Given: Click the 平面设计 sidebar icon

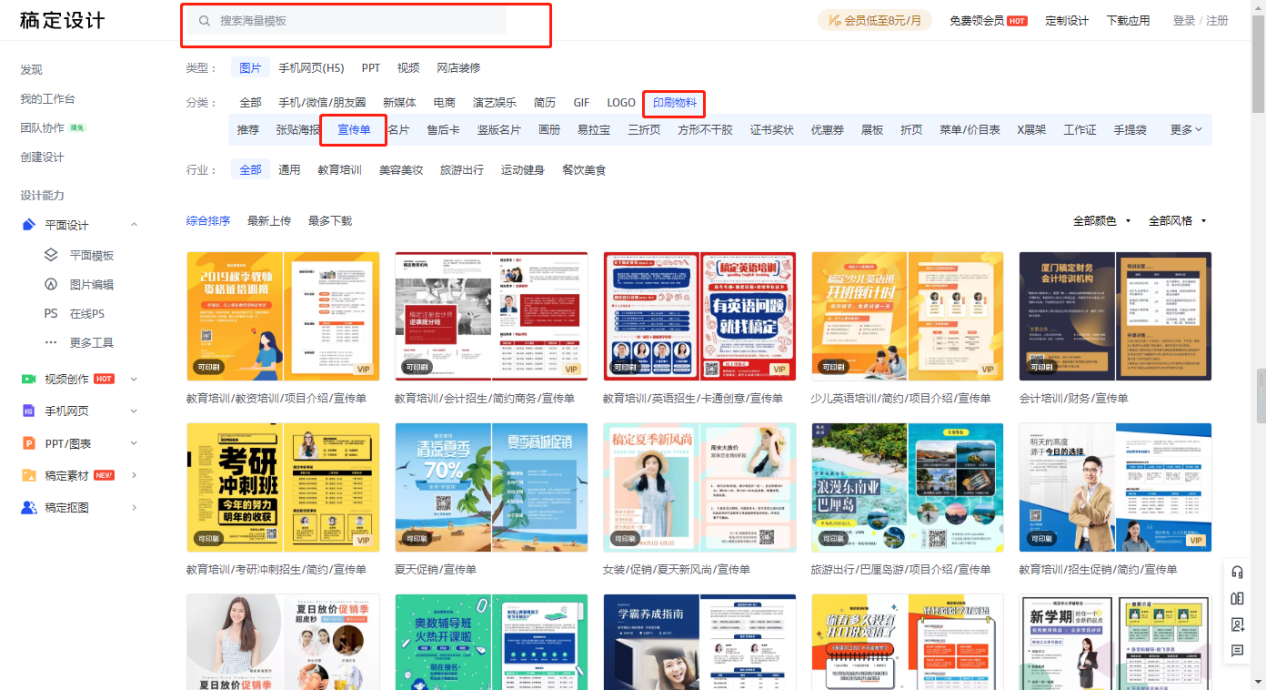Looking at the screenshot, I should pyautogui.click(x=29, y=225).
